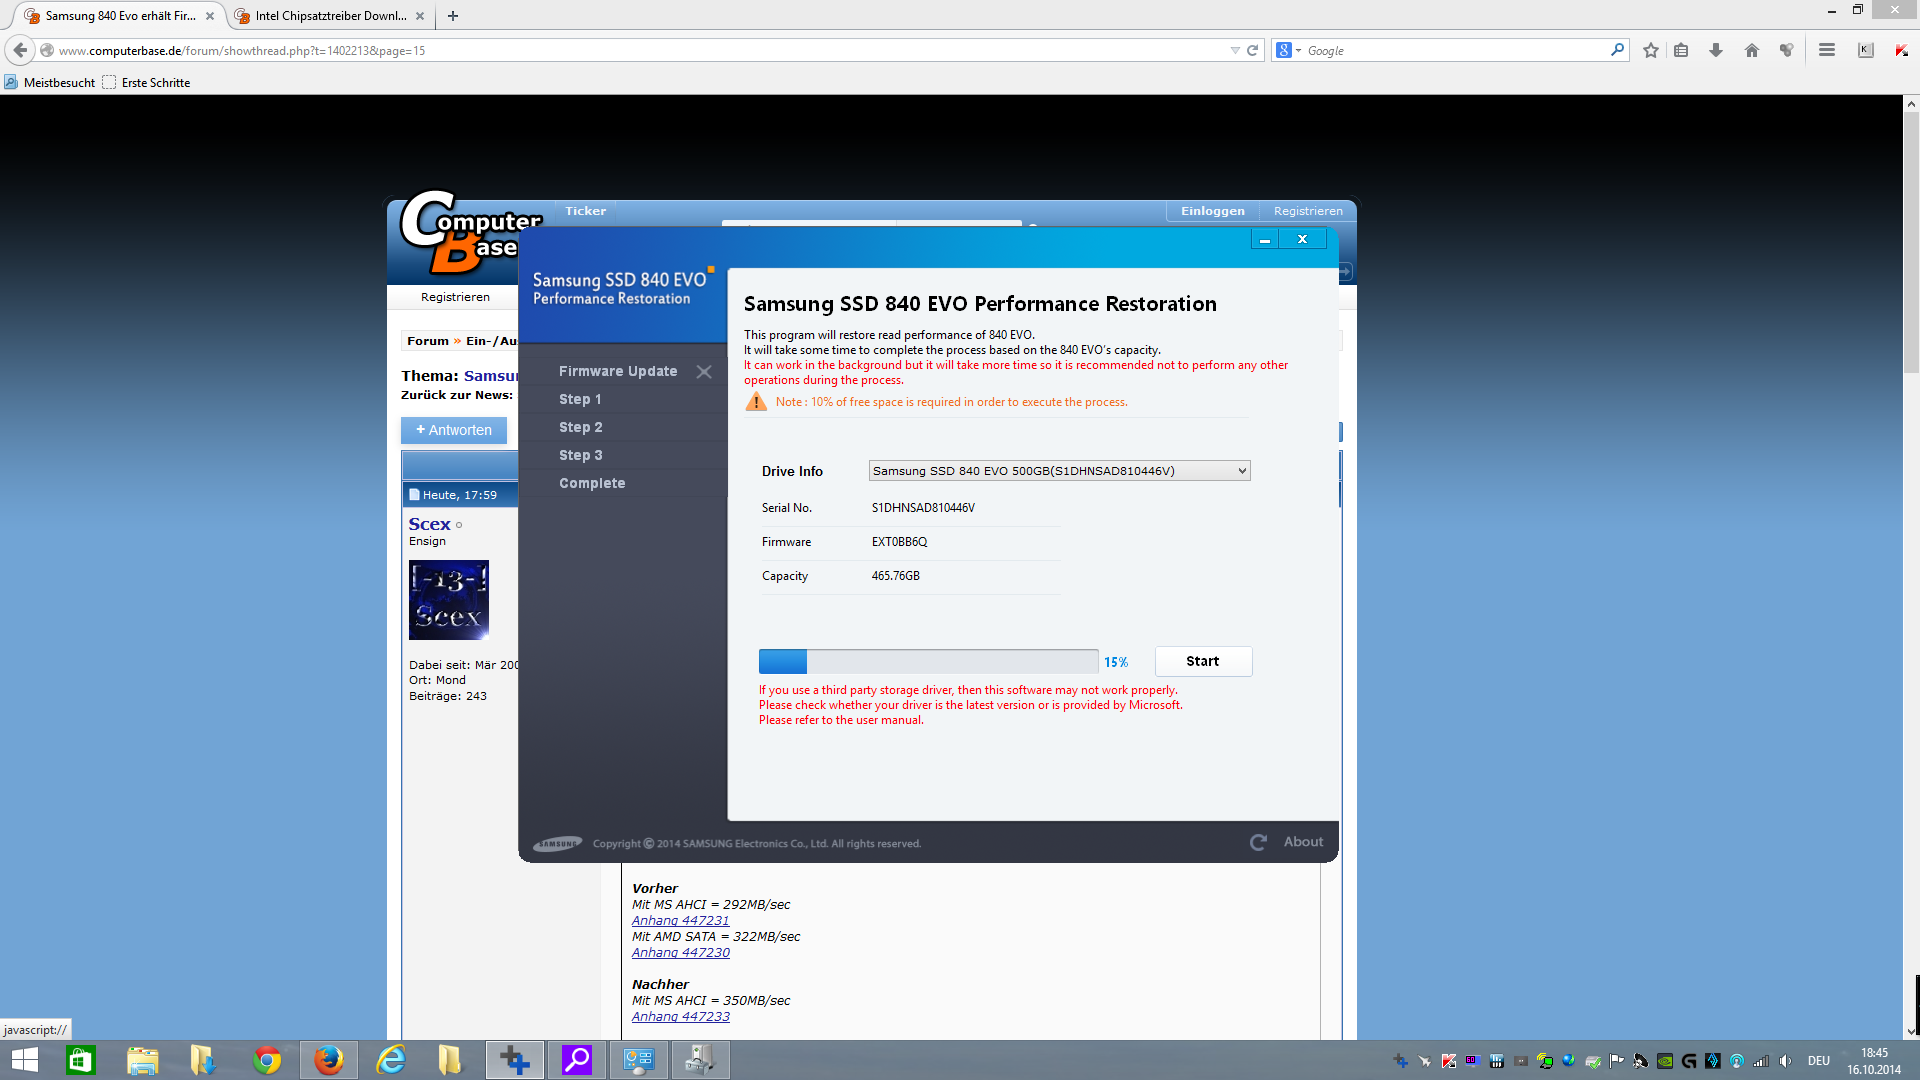Click the 15% progress bar

928,662
